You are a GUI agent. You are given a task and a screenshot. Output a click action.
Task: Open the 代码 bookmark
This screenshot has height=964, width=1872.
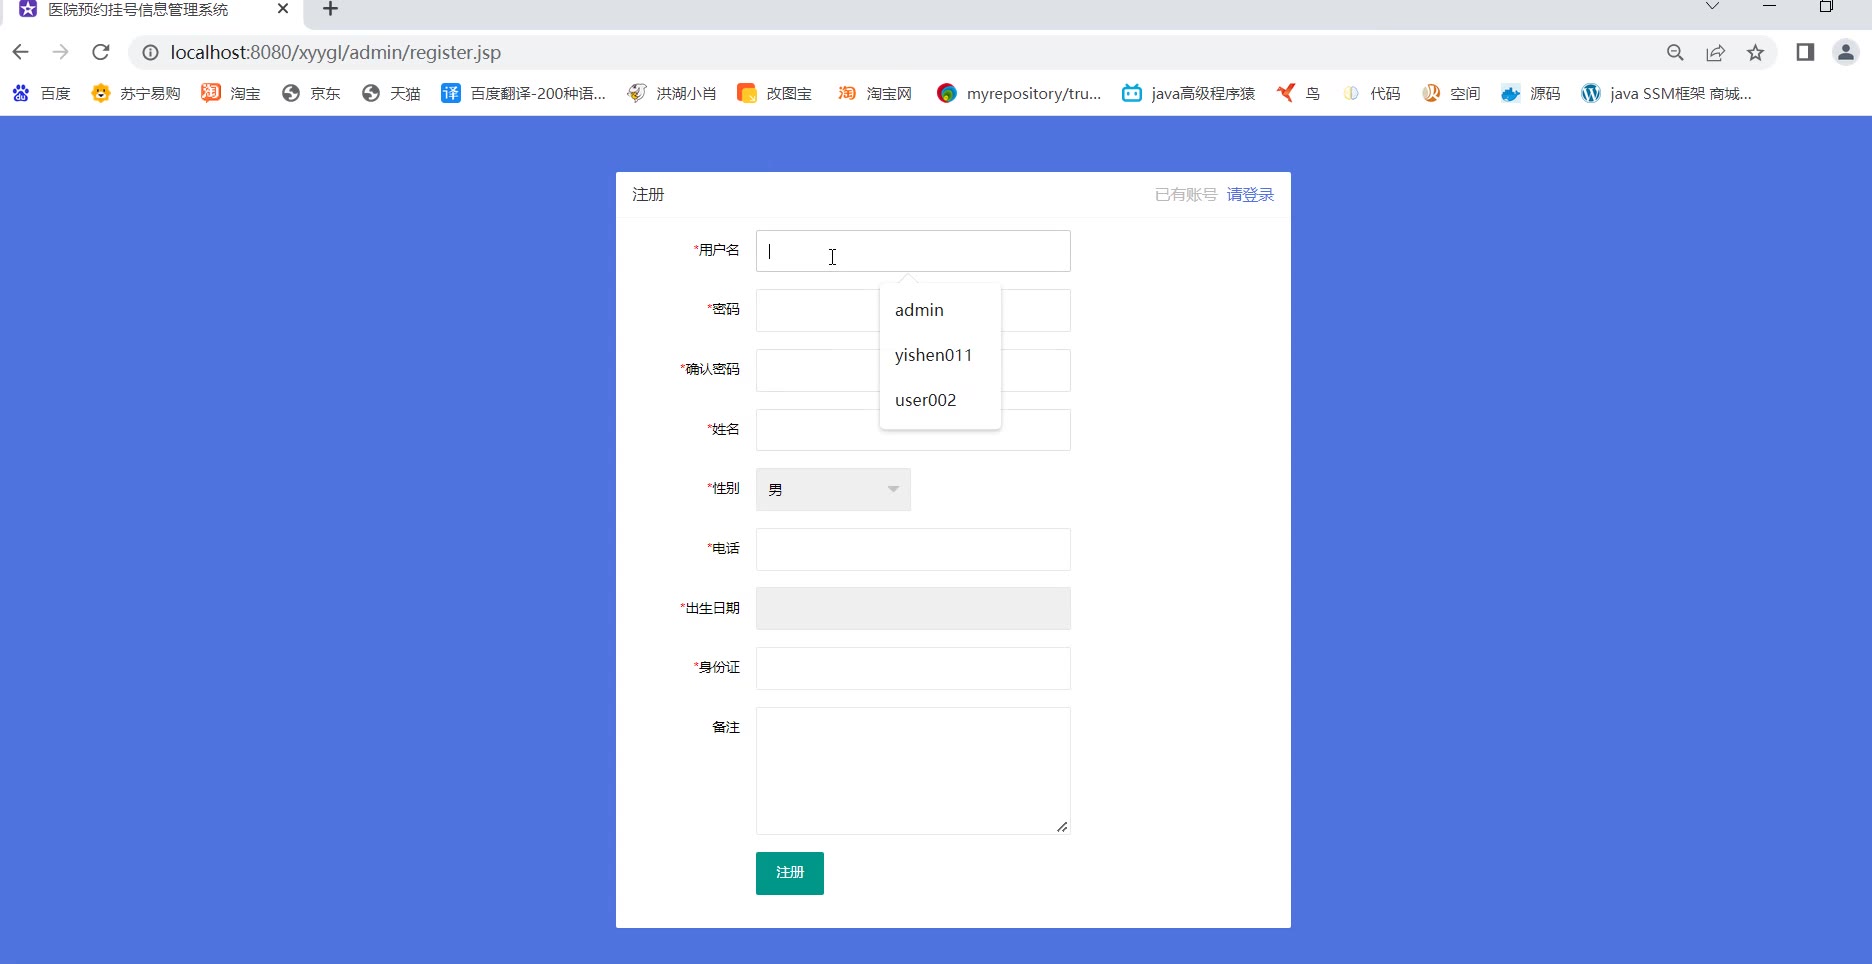[1371, 93]
